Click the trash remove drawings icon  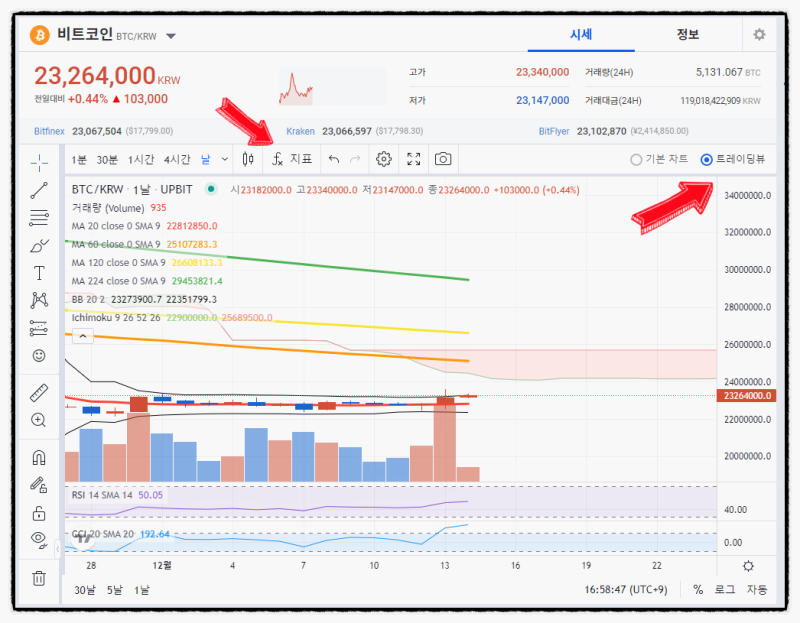click(39, 579)
